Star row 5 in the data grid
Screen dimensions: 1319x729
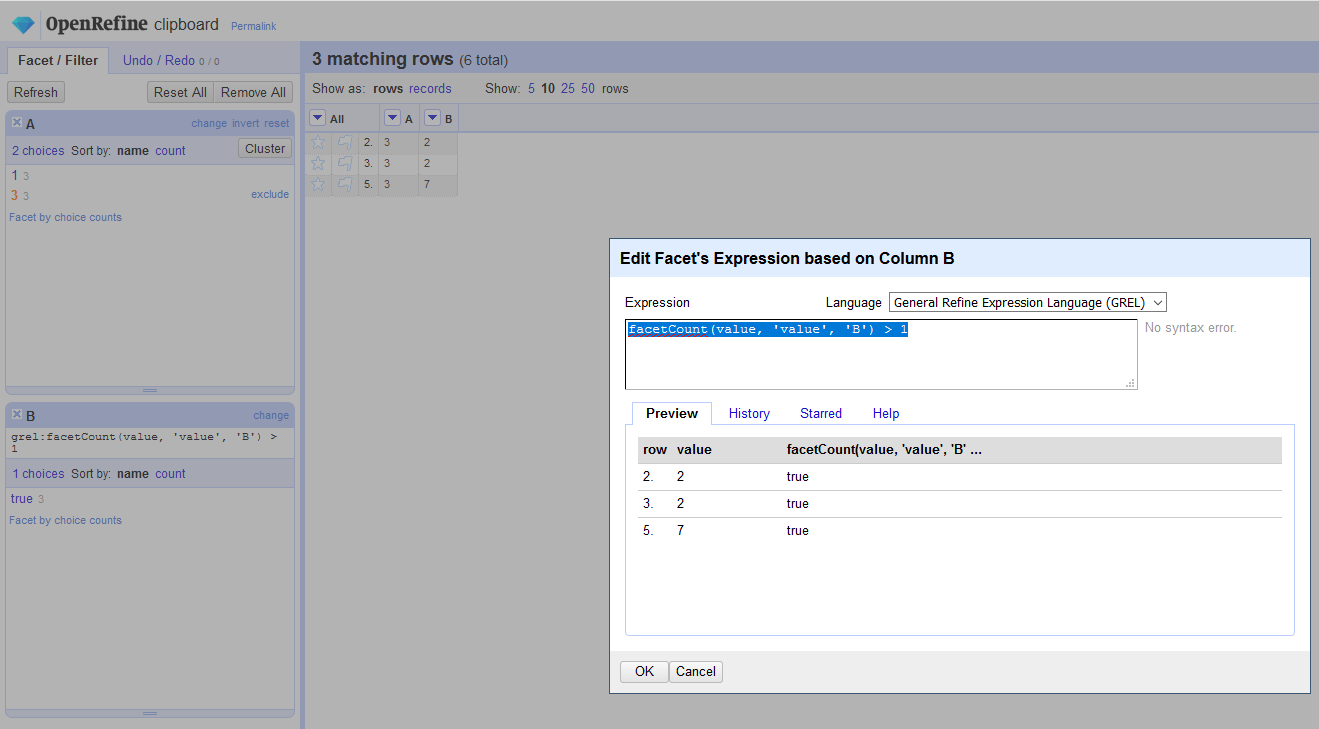(318, 184)
